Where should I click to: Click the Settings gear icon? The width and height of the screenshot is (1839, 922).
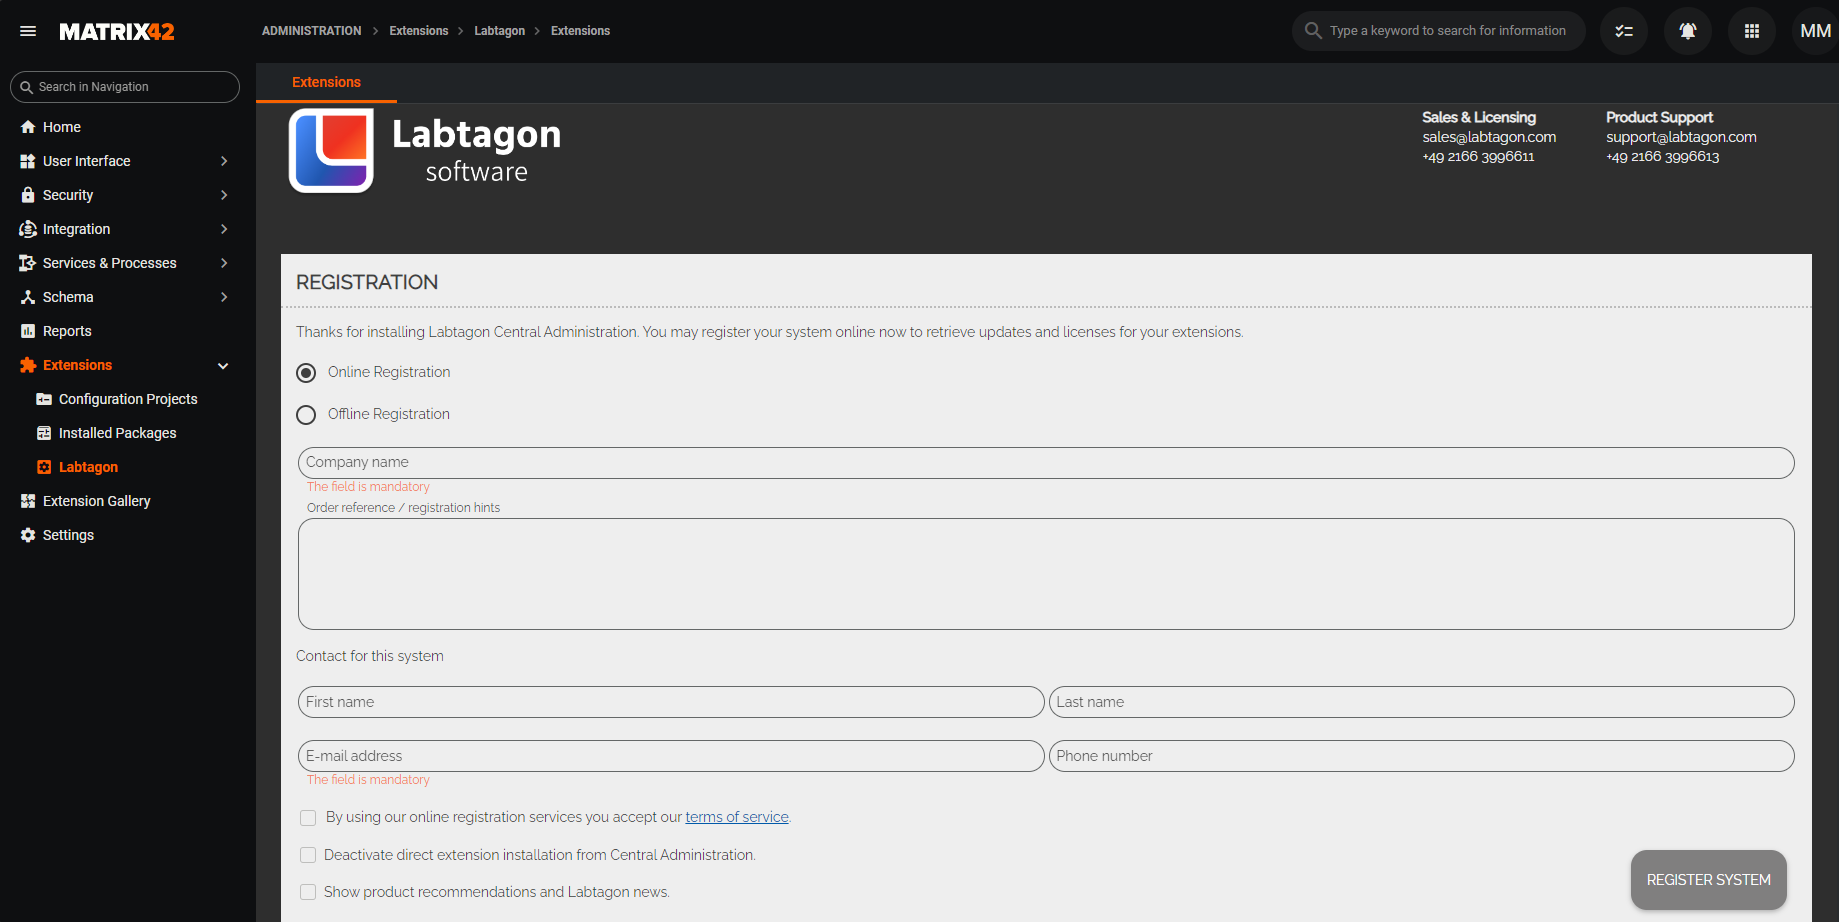pyautogui.click(x=28, y=535)
